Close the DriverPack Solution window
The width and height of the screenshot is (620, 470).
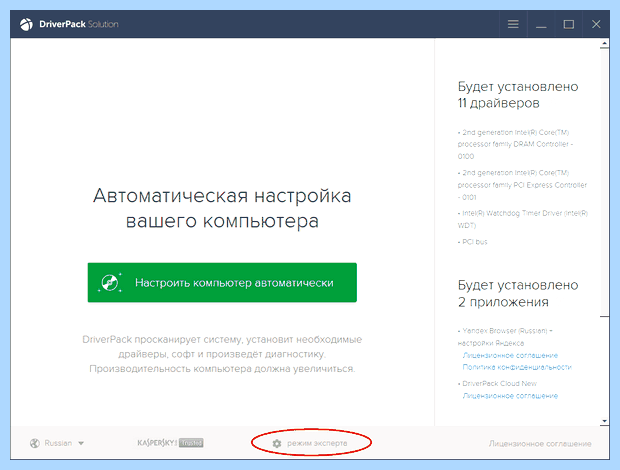tap(596, 24)
